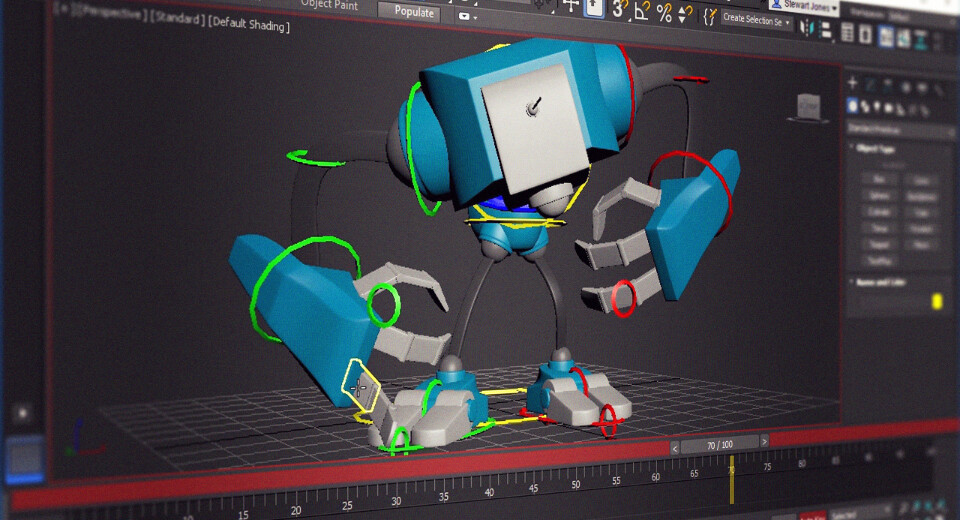Click the Box primitive button
Image resolution: width=960 pixels, height=520 pixels.
pyautogui.click(x=878, y=180)
